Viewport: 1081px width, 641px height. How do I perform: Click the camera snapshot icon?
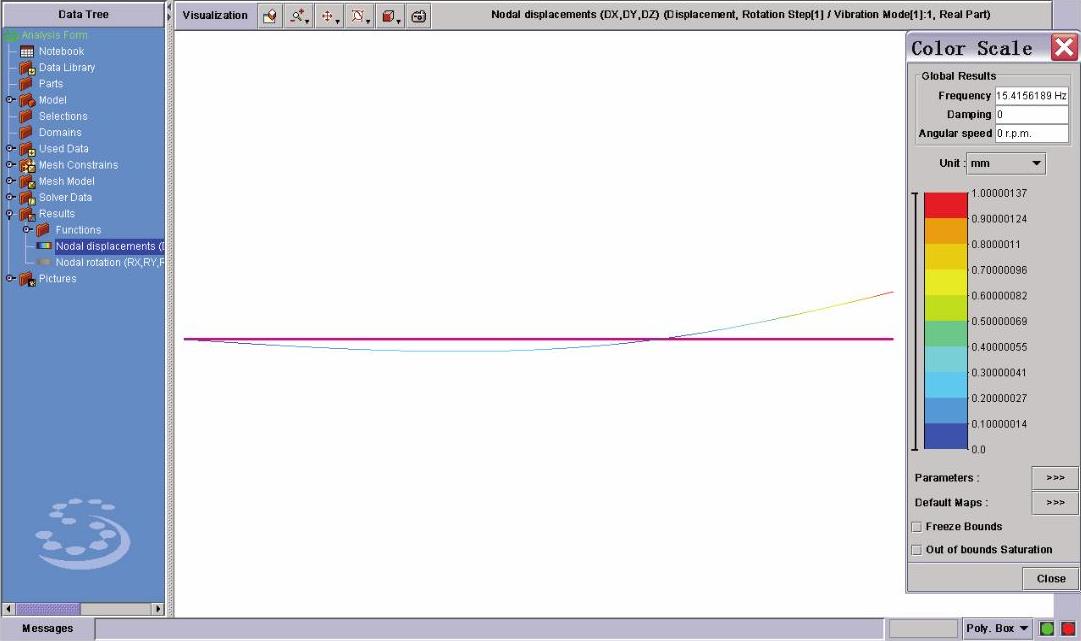point(419,16)
